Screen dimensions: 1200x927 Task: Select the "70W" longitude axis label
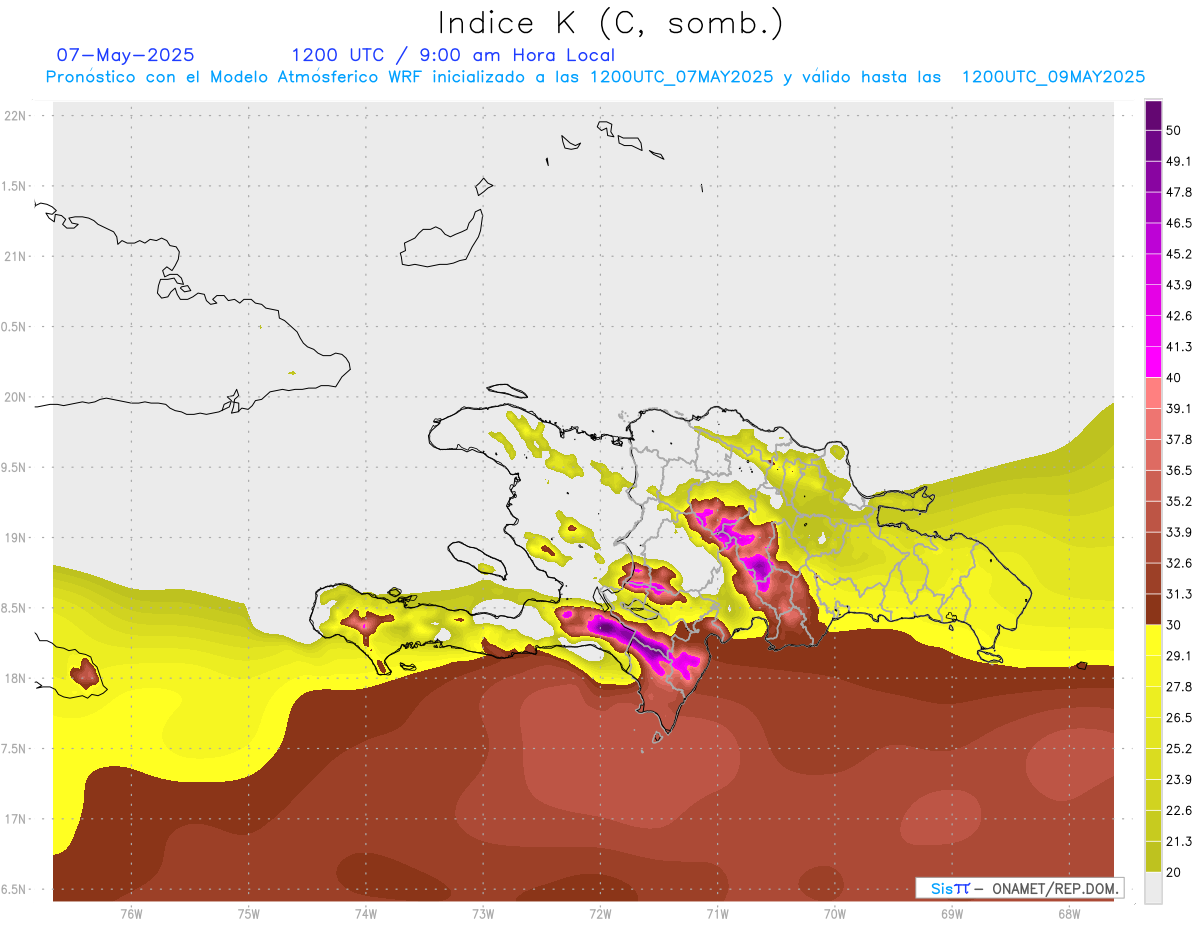pyautogui.click(x=835, y=913)
